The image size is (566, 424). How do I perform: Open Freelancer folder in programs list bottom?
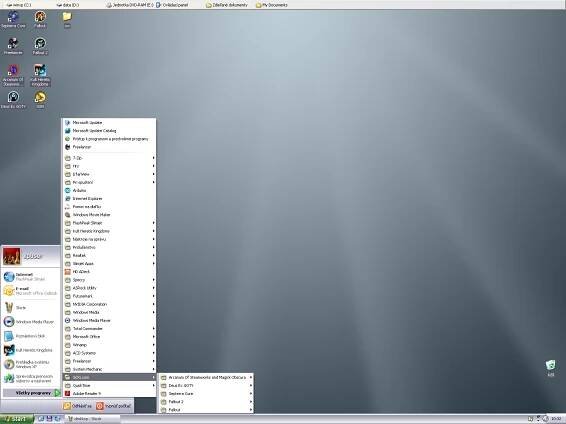(110, 361)
